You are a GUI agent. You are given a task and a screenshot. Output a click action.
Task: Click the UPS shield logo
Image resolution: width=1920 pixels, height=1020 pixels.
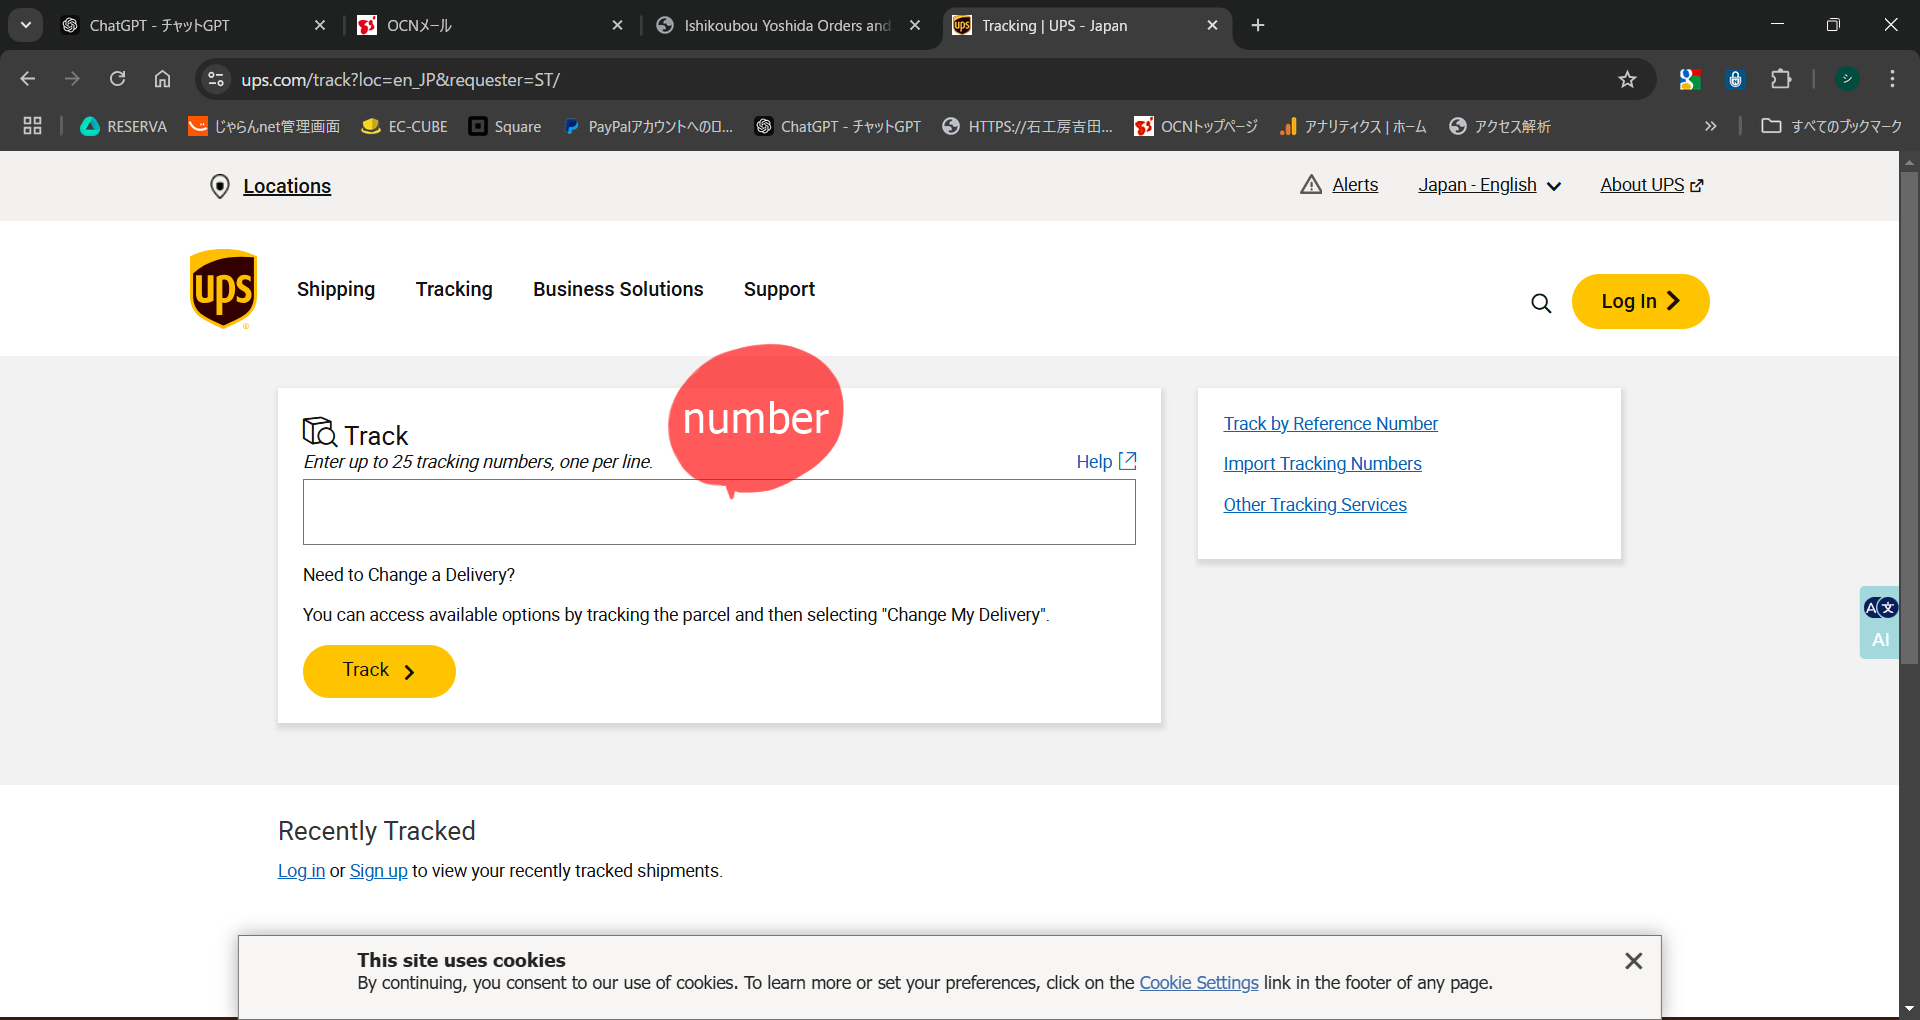tap(223, 289)
